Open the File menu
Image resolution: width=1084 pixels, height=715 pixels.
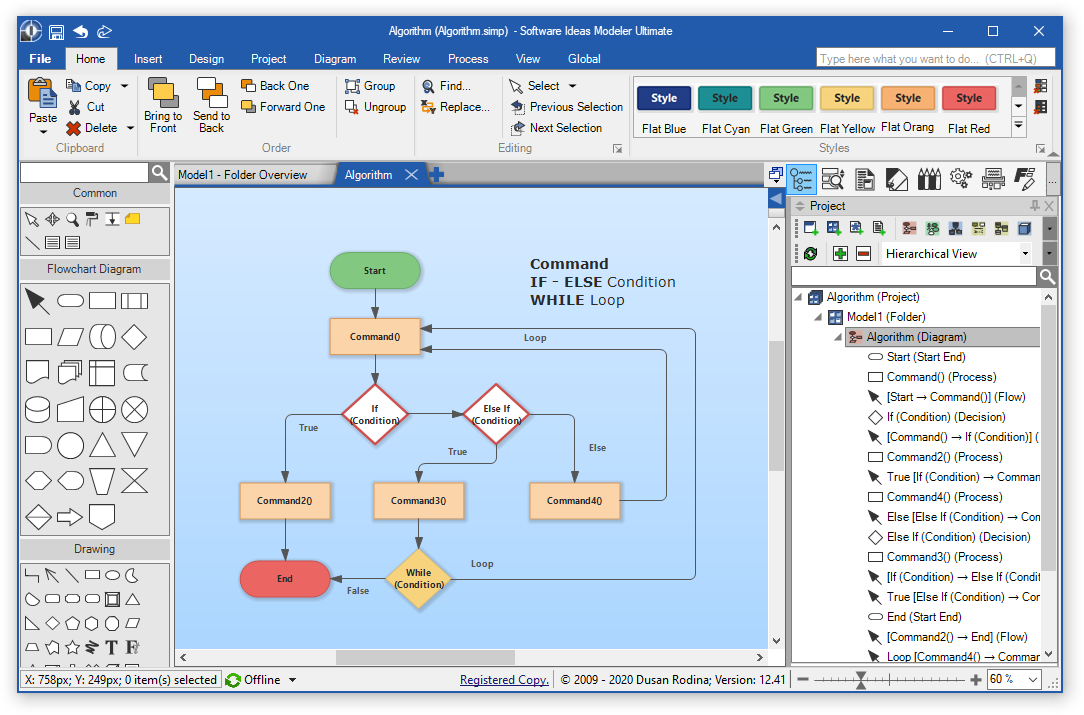[x=40, y=59]
